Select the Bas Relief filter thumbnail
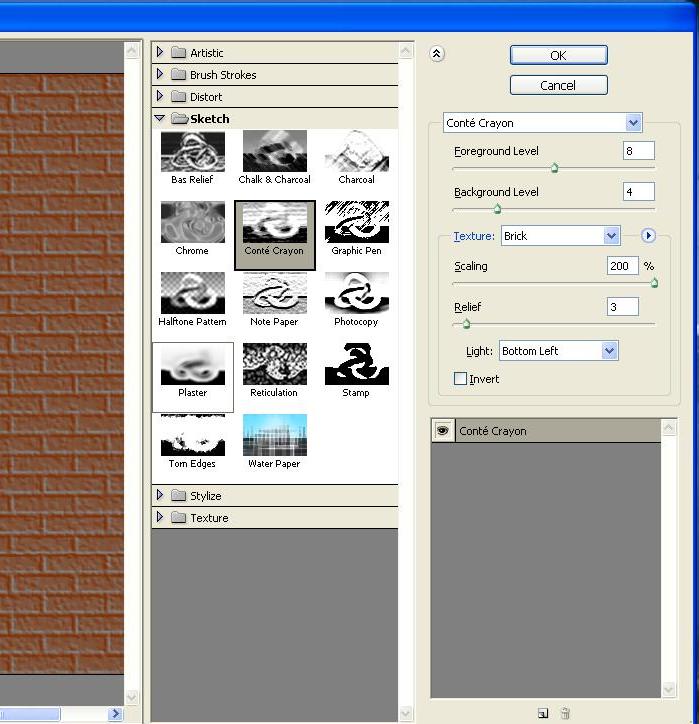699x724 pixels. tap(193, 152)
